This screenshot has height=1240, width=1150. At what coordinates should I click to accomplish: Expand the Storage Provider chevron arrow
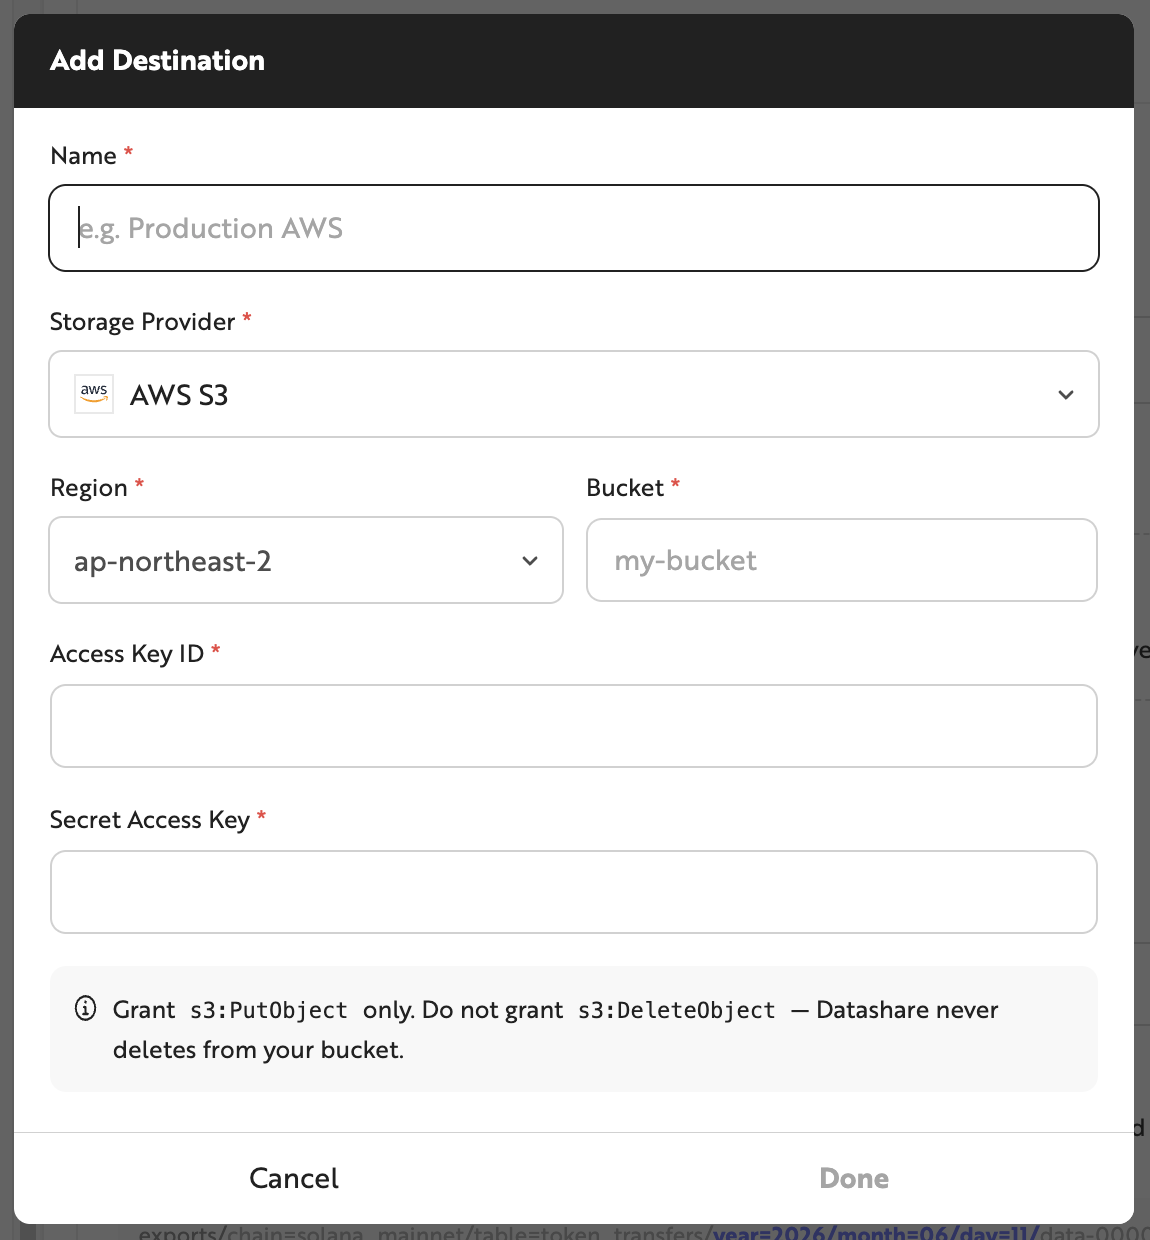pyautogui.click(x=1066, y=395)
